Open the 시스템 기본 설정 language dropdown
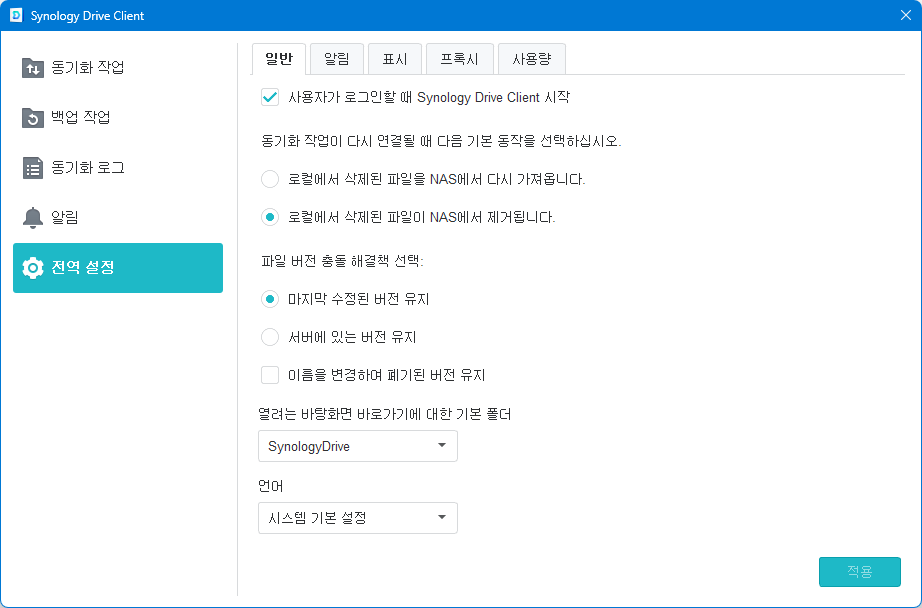922x608 pixels. tap(358, 518)
